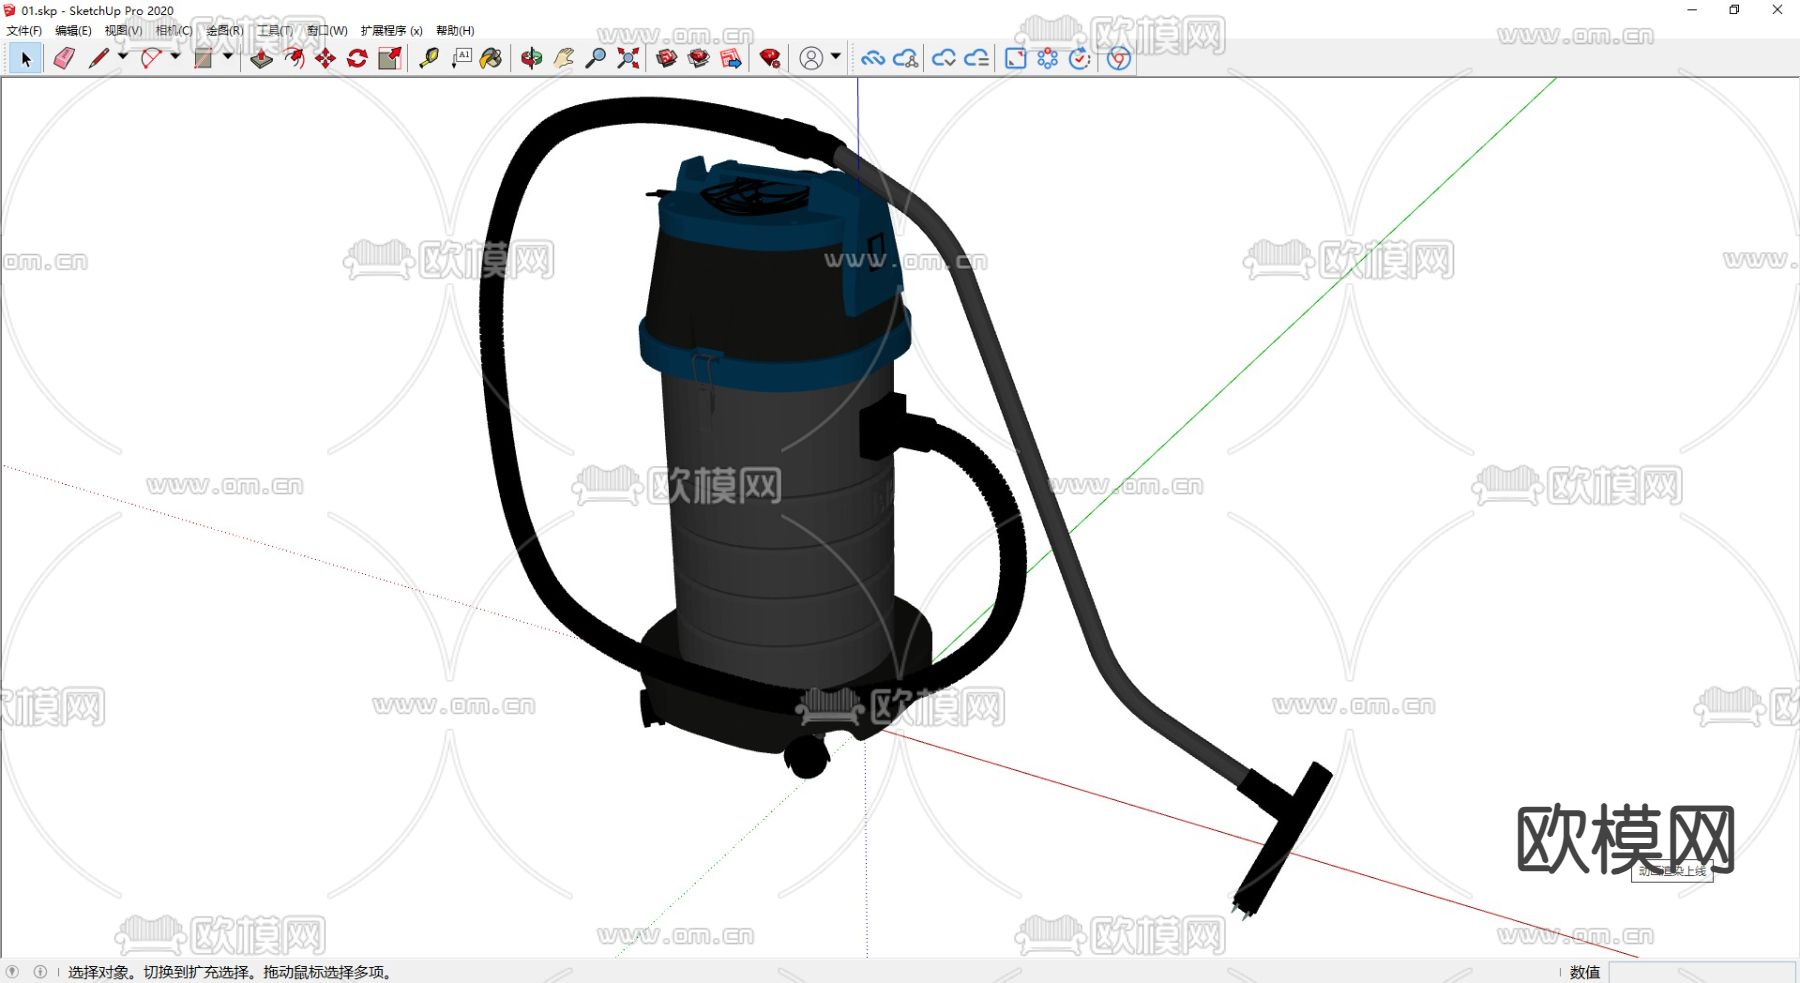Click the 动画渲染上线 button
Viewport: 1800px width, 983px height.
(x=1672, y=871)
